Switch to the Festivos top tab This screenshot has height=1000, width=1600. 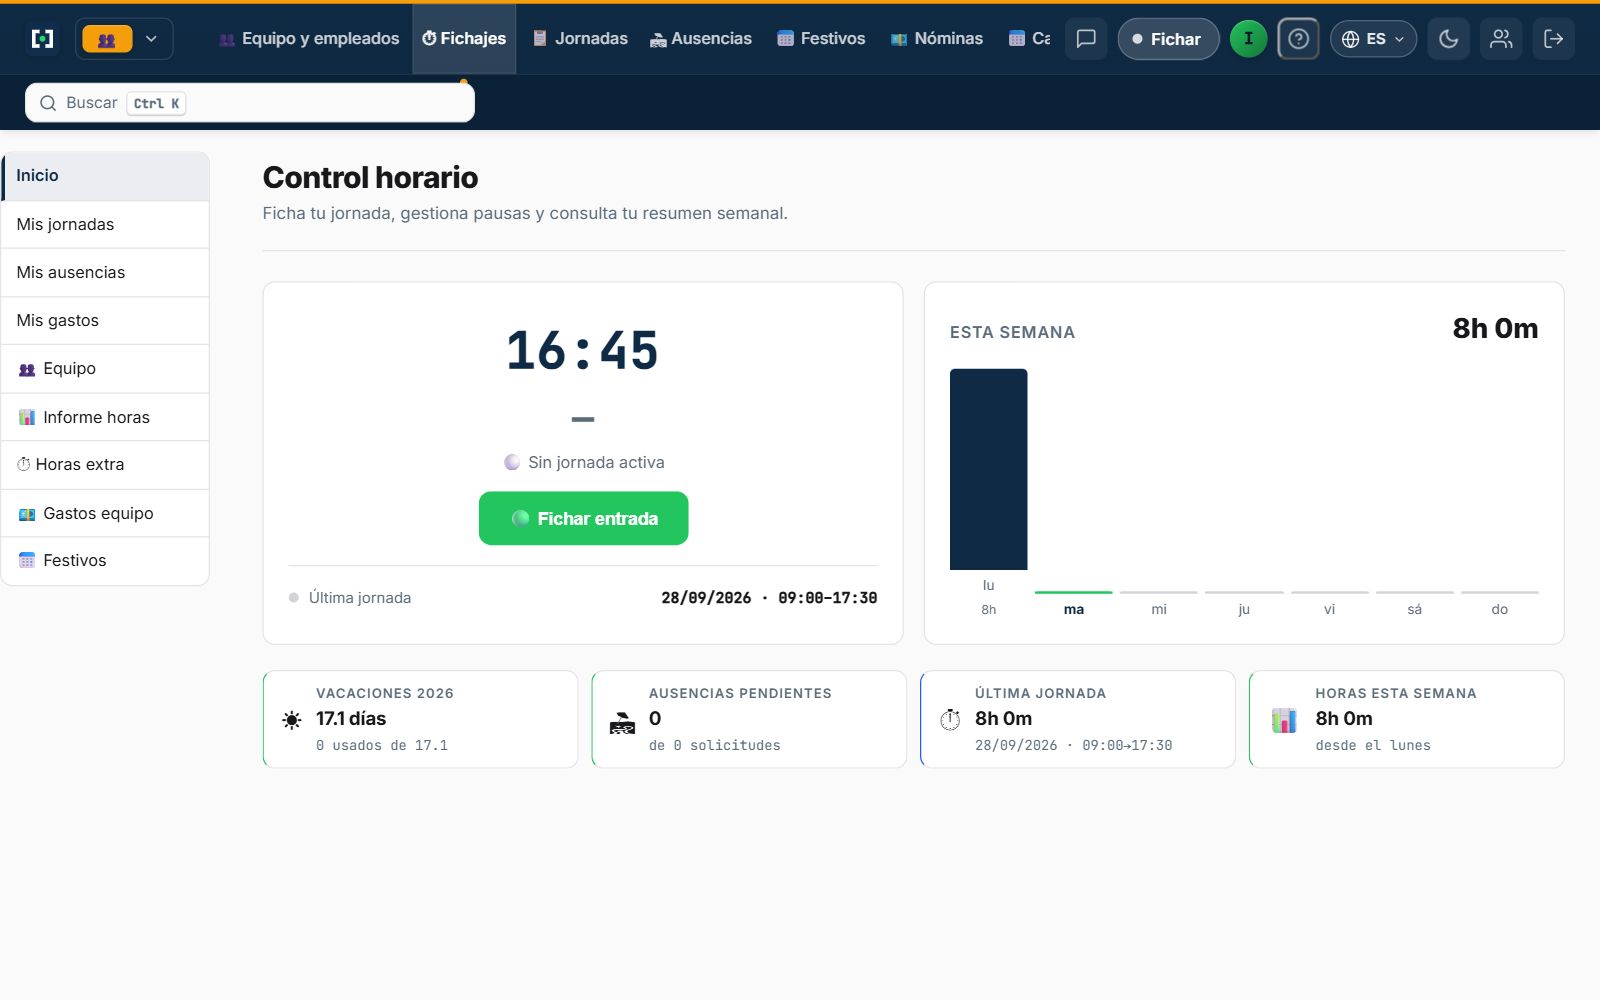tap(821, 39)
